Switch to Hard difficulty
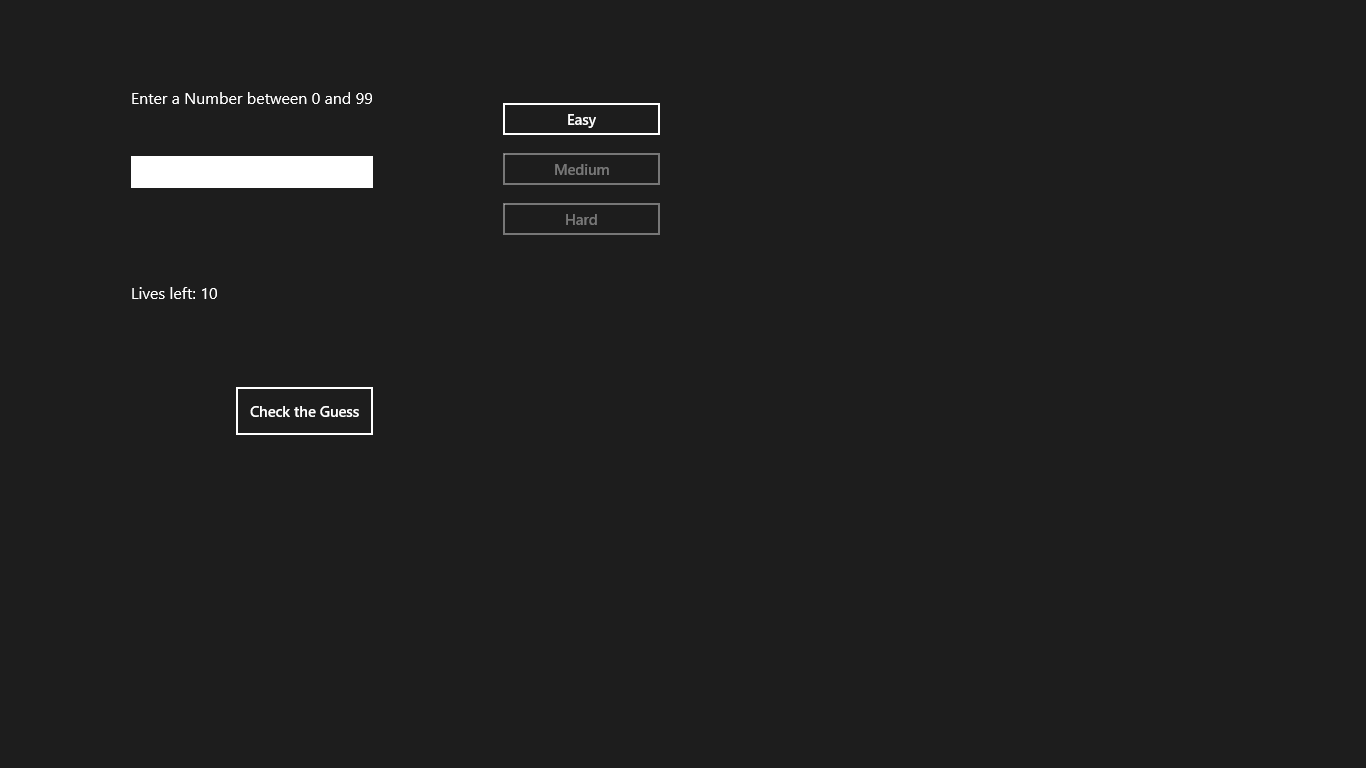Screen dimensions: 1366x768 point(581,219)
